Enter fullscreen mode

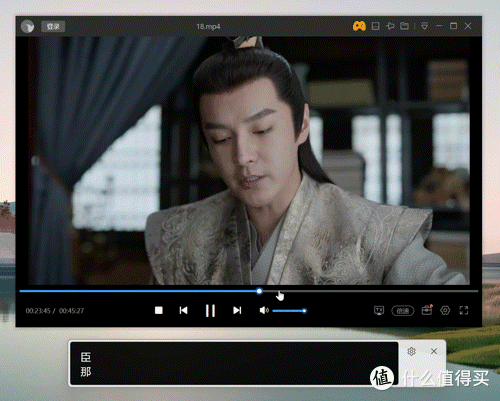point(464,310)
